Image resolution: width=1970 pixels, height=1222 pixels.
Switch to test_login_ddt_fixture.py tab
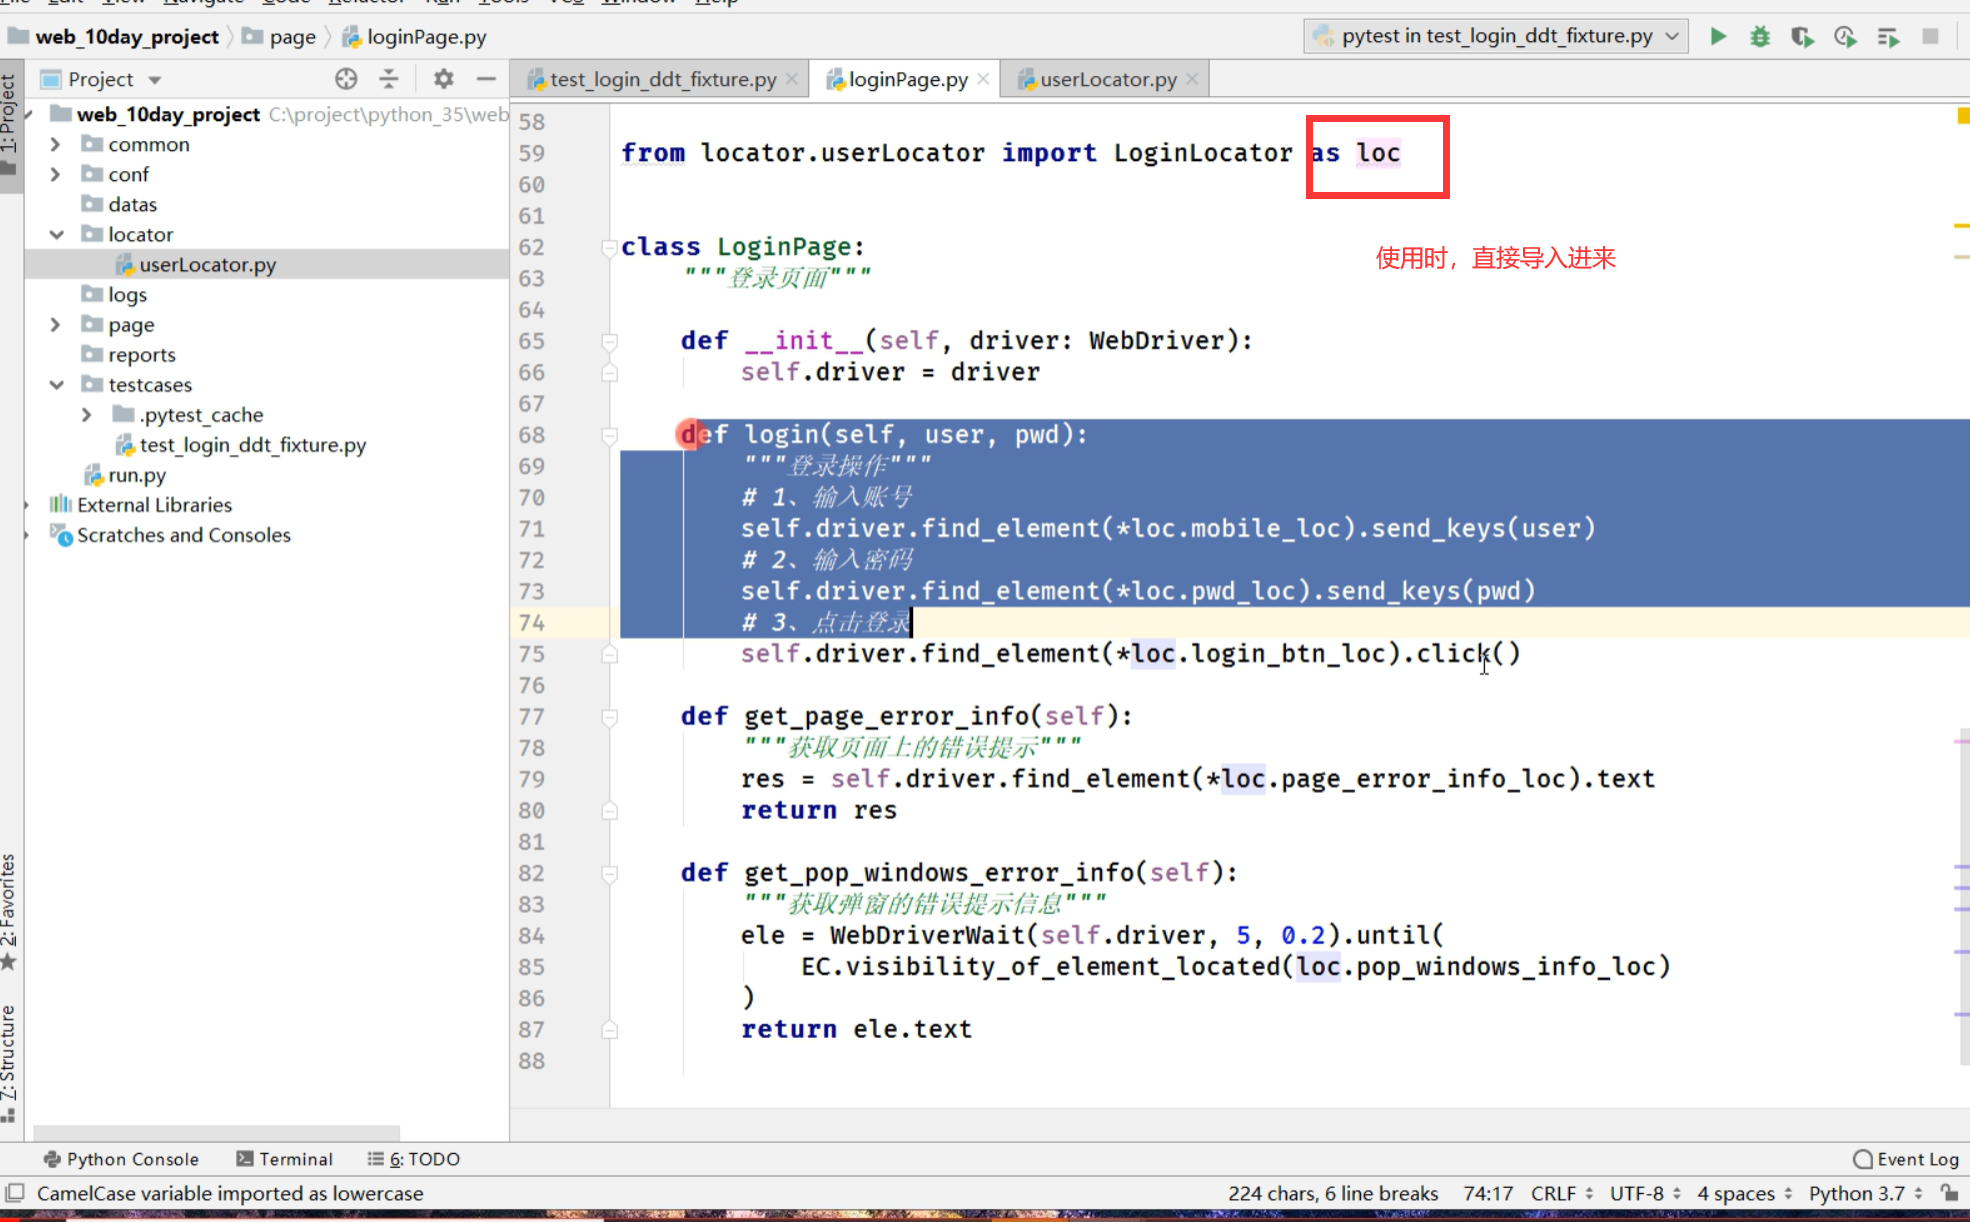pos(662,79)
